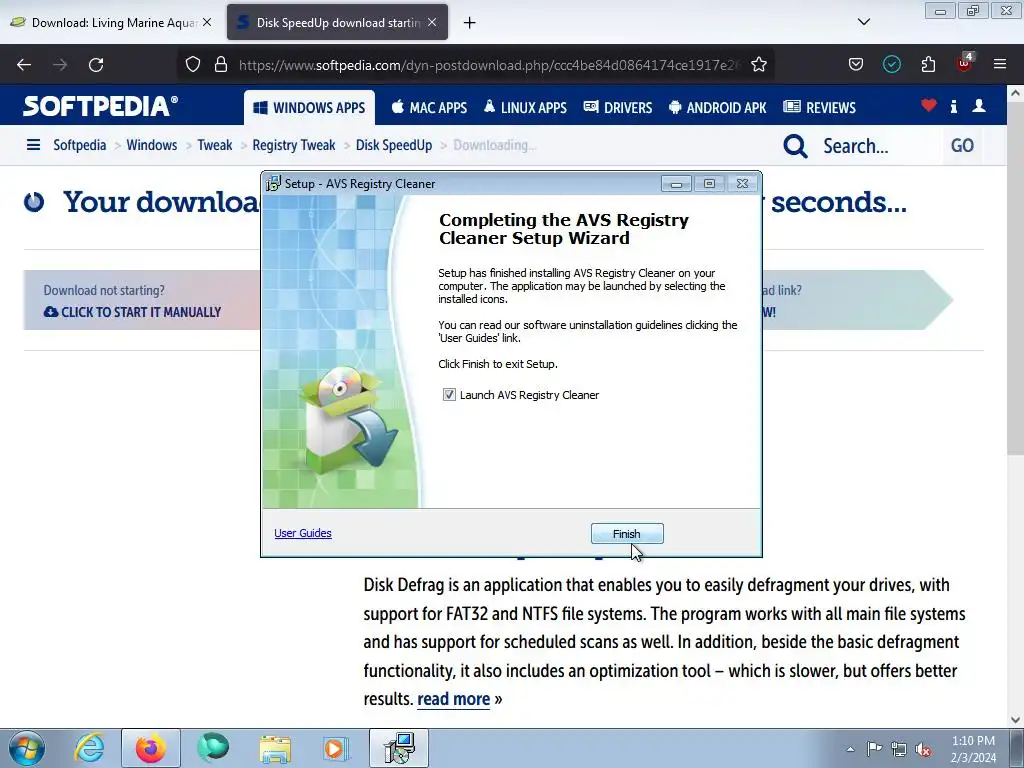Open the Linux Apps section
This screenshot has width=1024, height=768.
[525, 108]
